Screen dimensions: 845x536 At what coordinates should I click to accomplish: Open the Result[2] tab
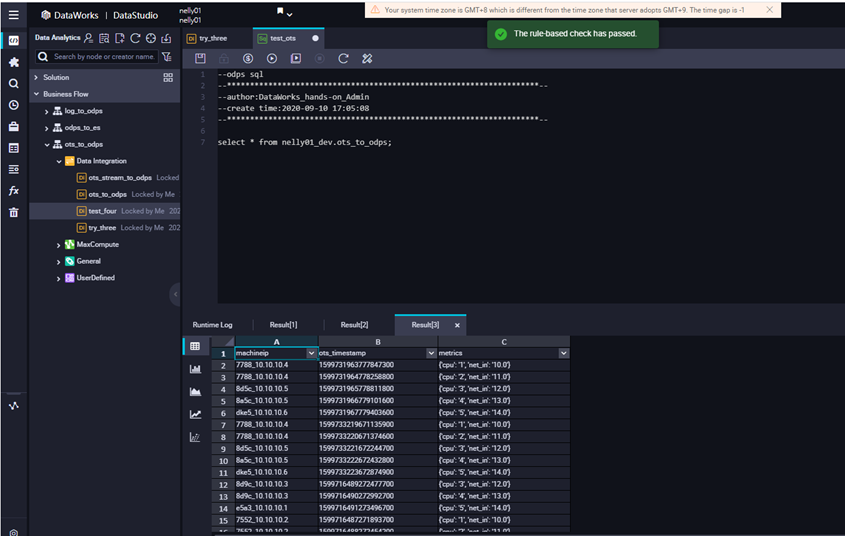(x=354, y=325)
